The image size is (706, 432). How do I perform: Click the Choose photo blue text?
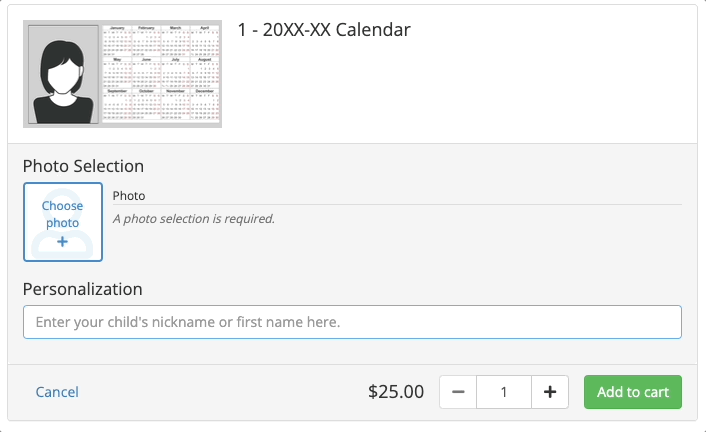coord(63,214)
